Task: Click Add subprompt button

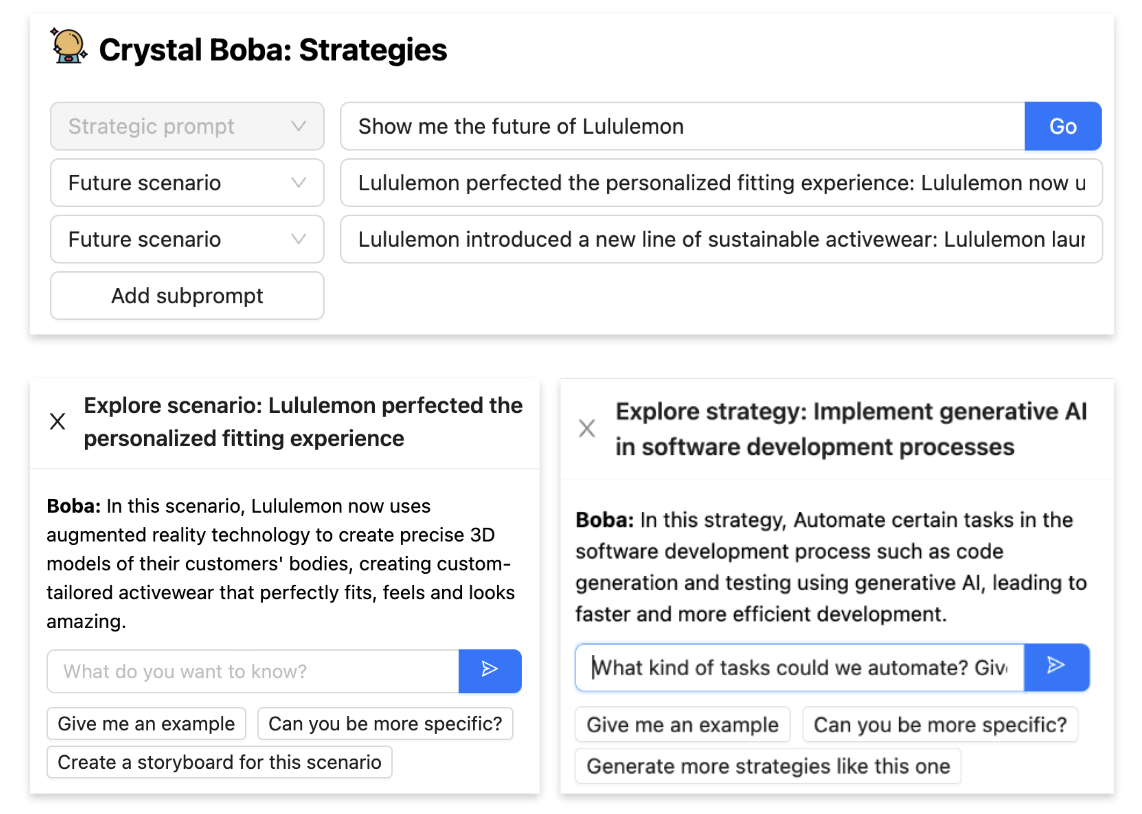Action: coord(187,296)
